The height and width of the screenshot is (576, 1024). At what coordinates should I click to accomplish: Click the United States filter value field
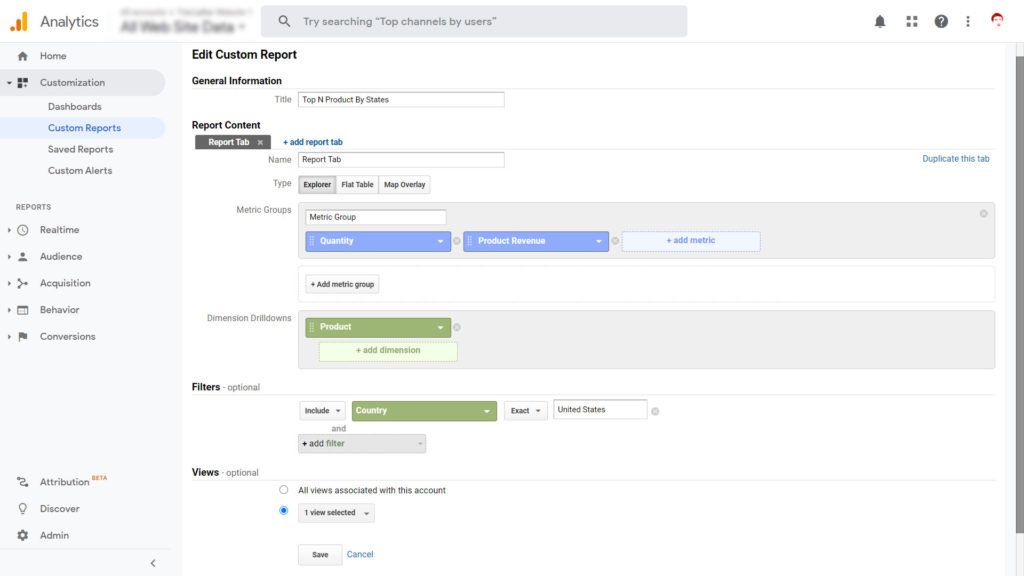click(600, 409)
